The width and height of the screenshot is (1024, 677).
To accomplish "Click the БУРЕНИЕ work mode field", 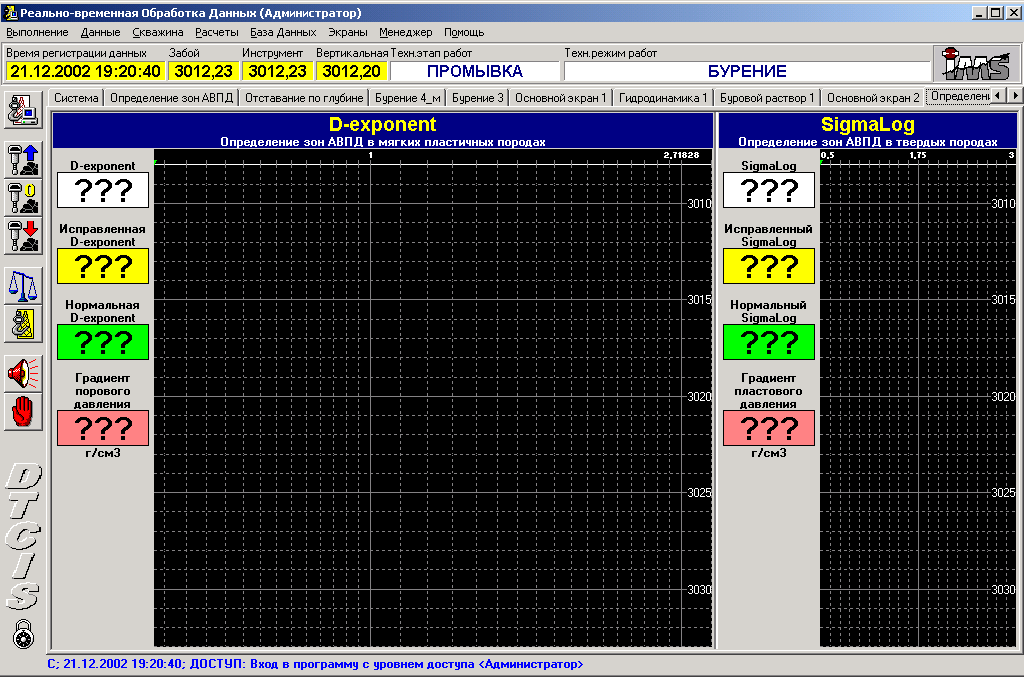I will point(747,71).
